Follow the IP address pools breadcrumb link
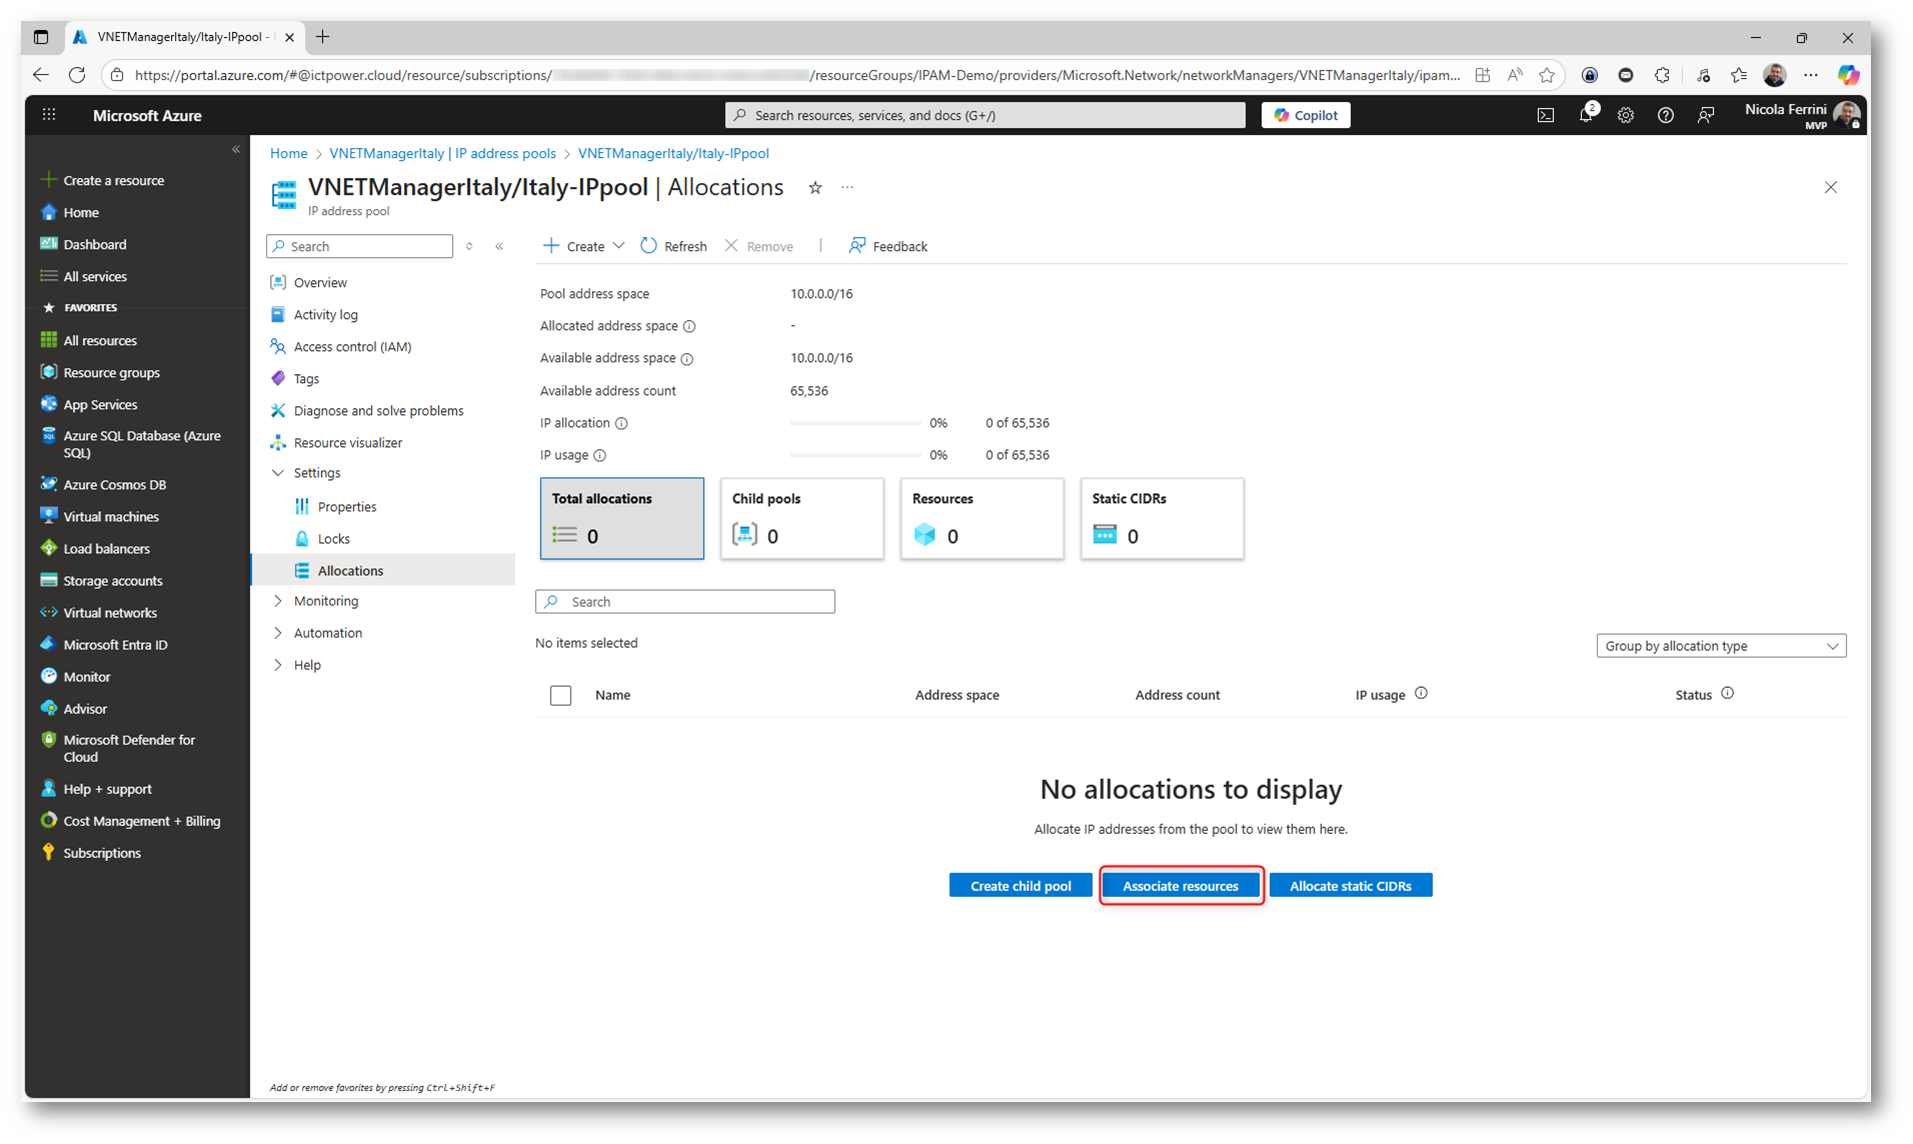Viewport: 1913px width, 1144px height. 442,153
